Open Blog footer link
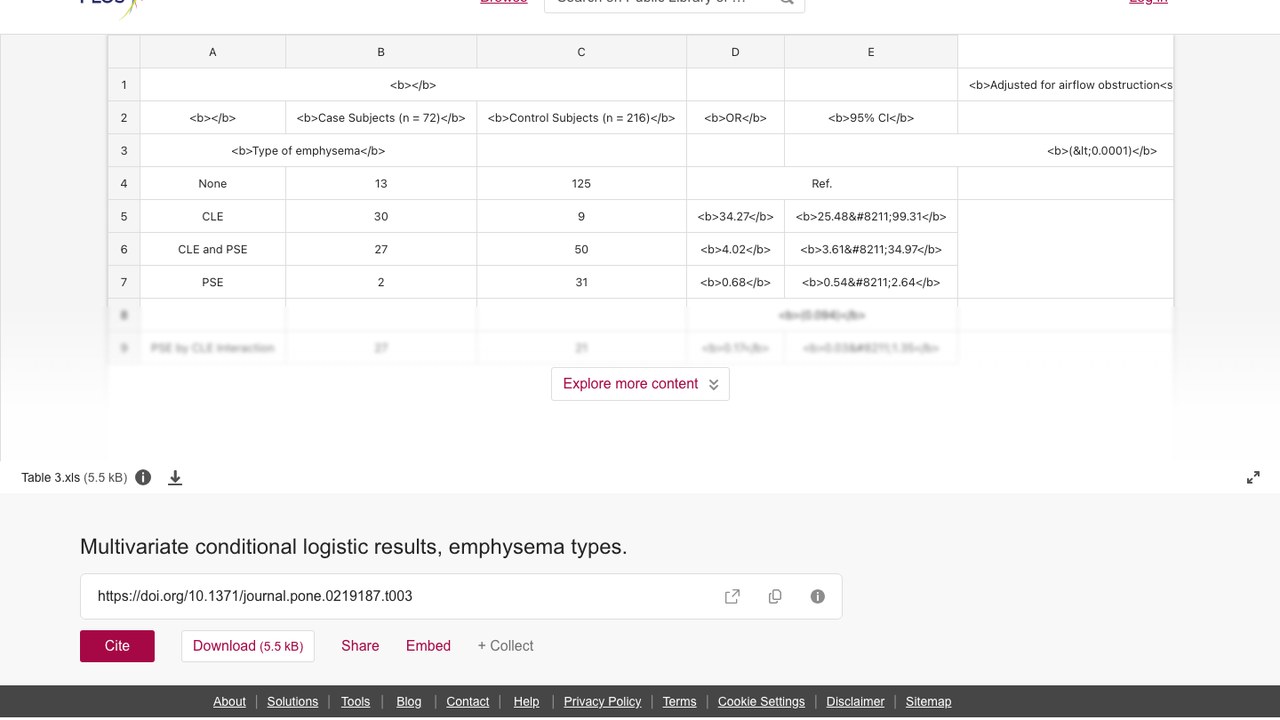The width and height of the screenshot is (1280, 720). 409,702
